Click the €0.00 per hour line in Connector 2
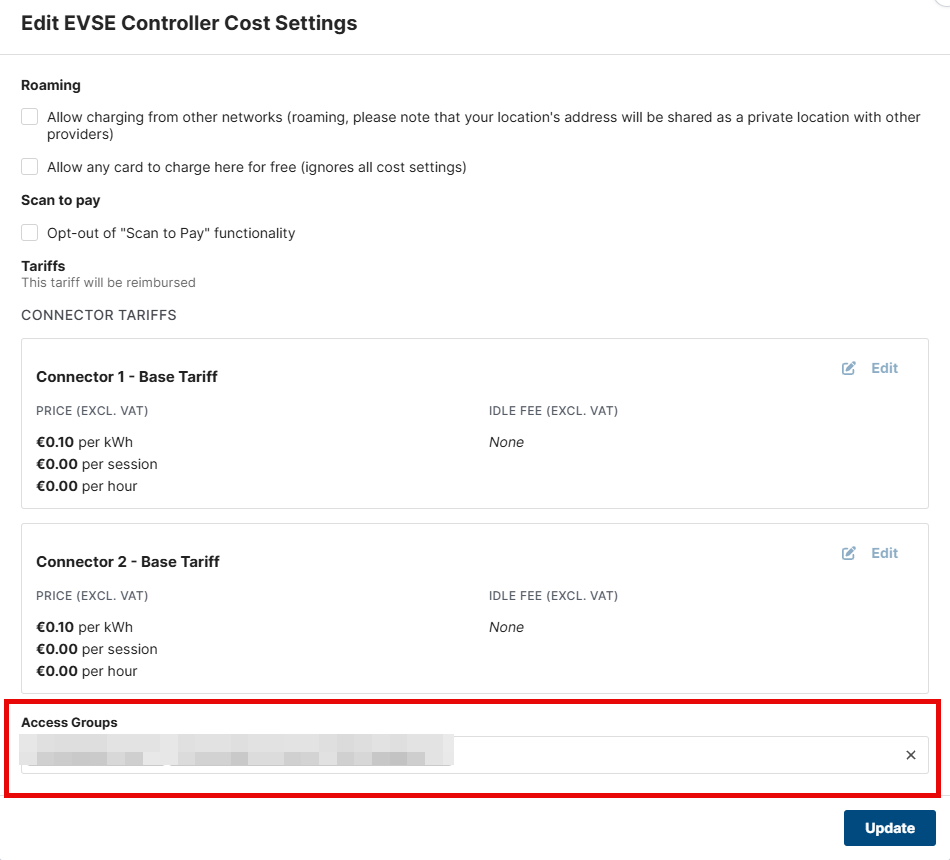The image size is (950, 860). pyautogui.click(x=87, y=671)
